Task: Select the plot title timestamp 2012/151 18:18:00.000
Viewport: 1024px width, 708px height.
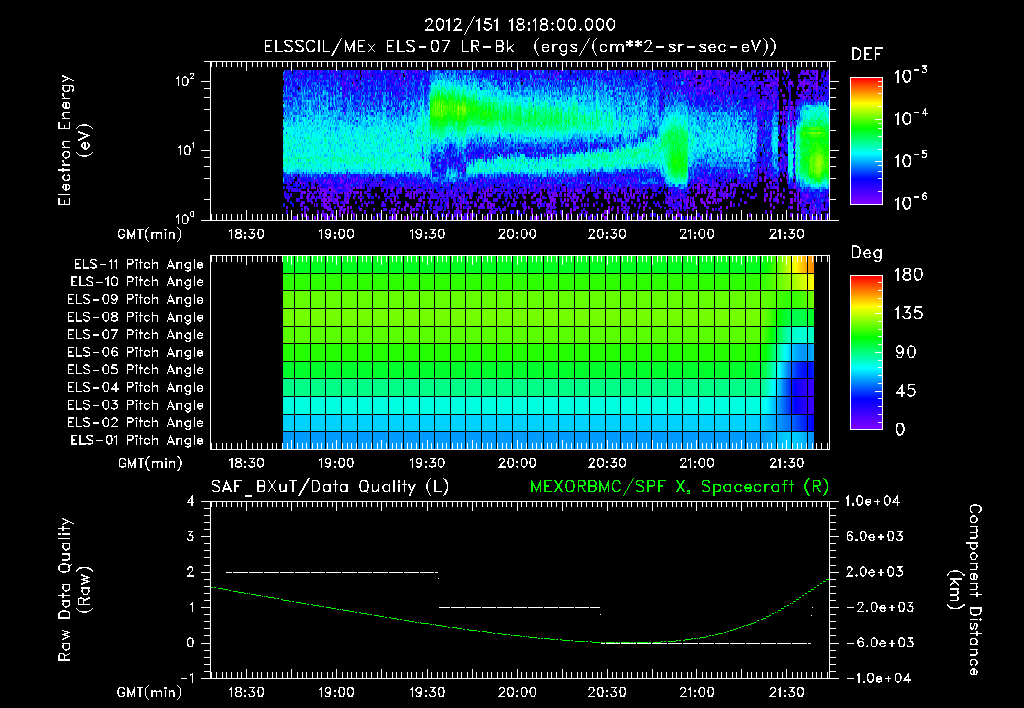Action: (x=520, y=25)
